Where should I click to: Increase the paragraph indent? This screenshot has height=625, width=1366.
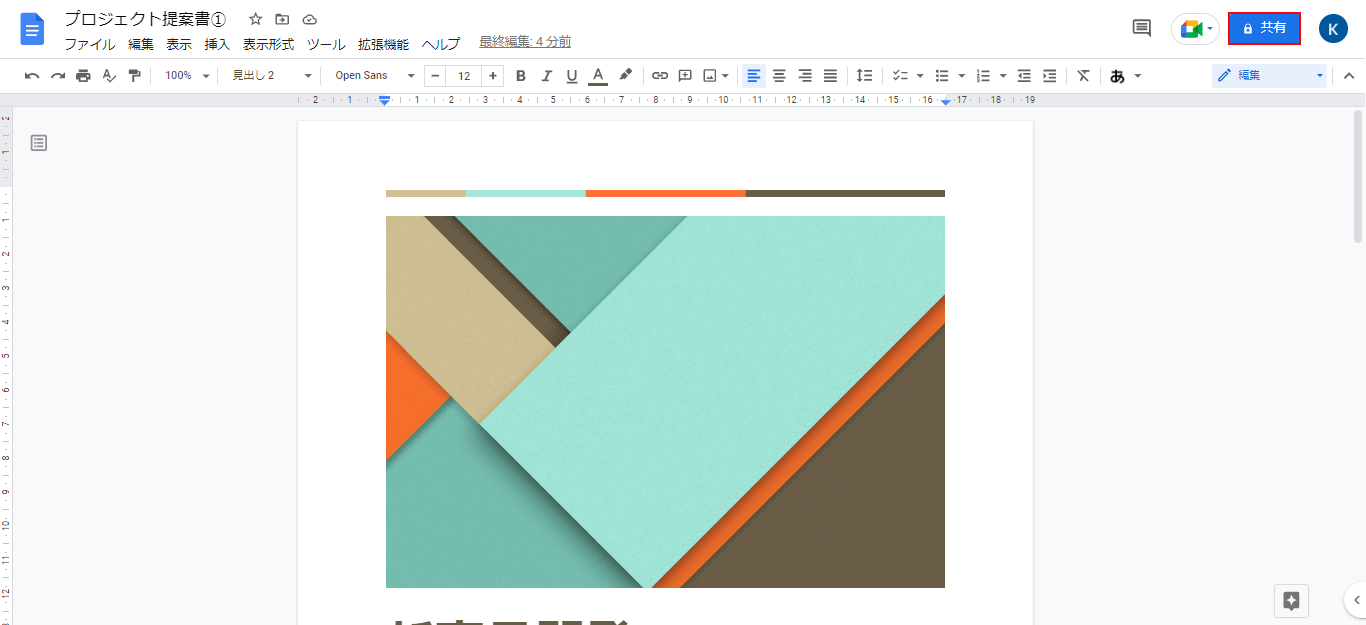tap(1050, 75)
